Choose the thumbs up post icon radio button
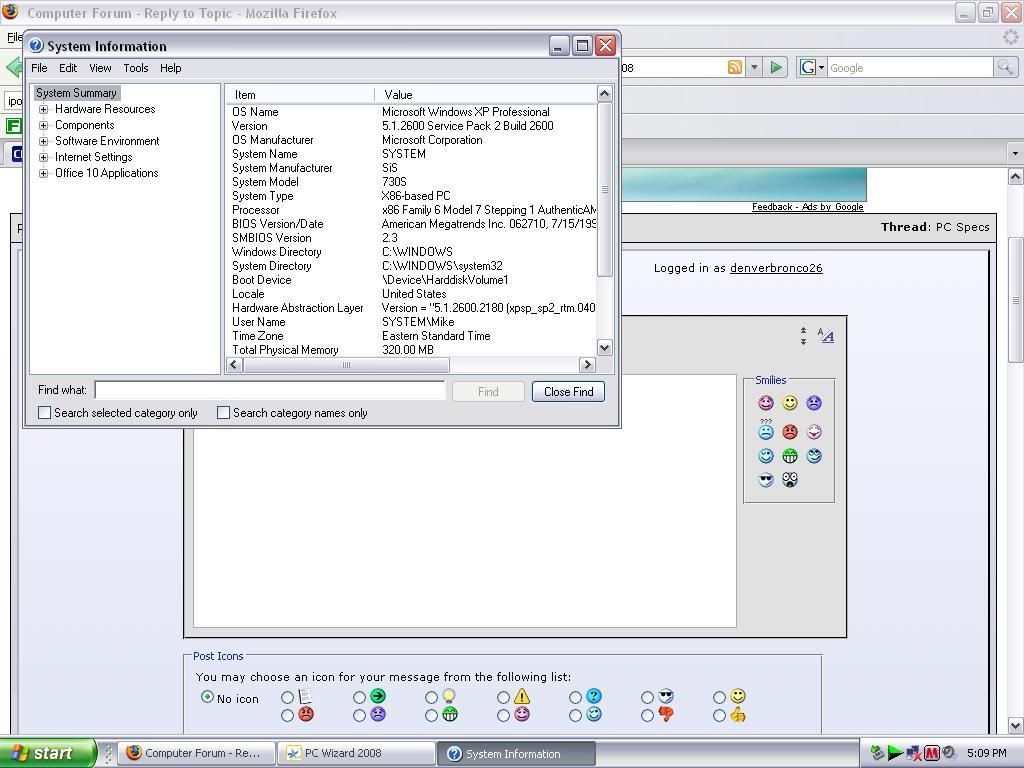 point(719,716)
